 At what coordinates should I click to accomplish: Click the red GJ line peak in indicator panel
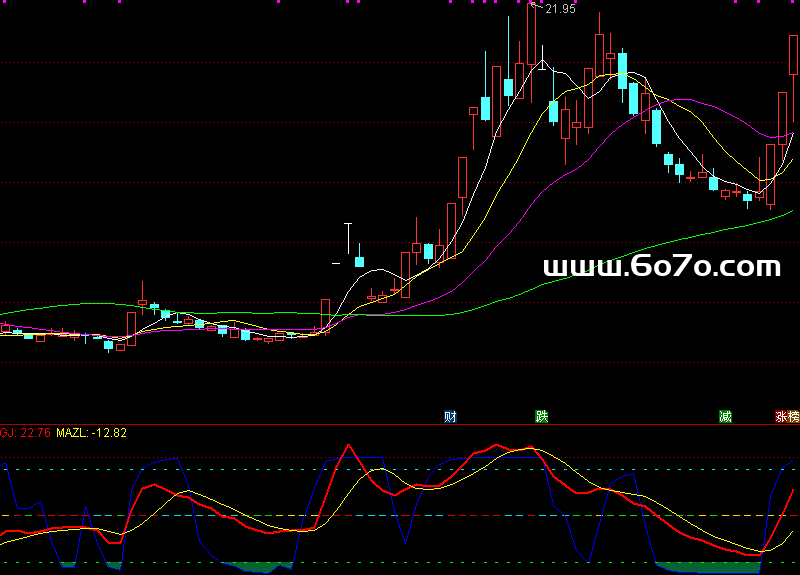pos(349,444)
